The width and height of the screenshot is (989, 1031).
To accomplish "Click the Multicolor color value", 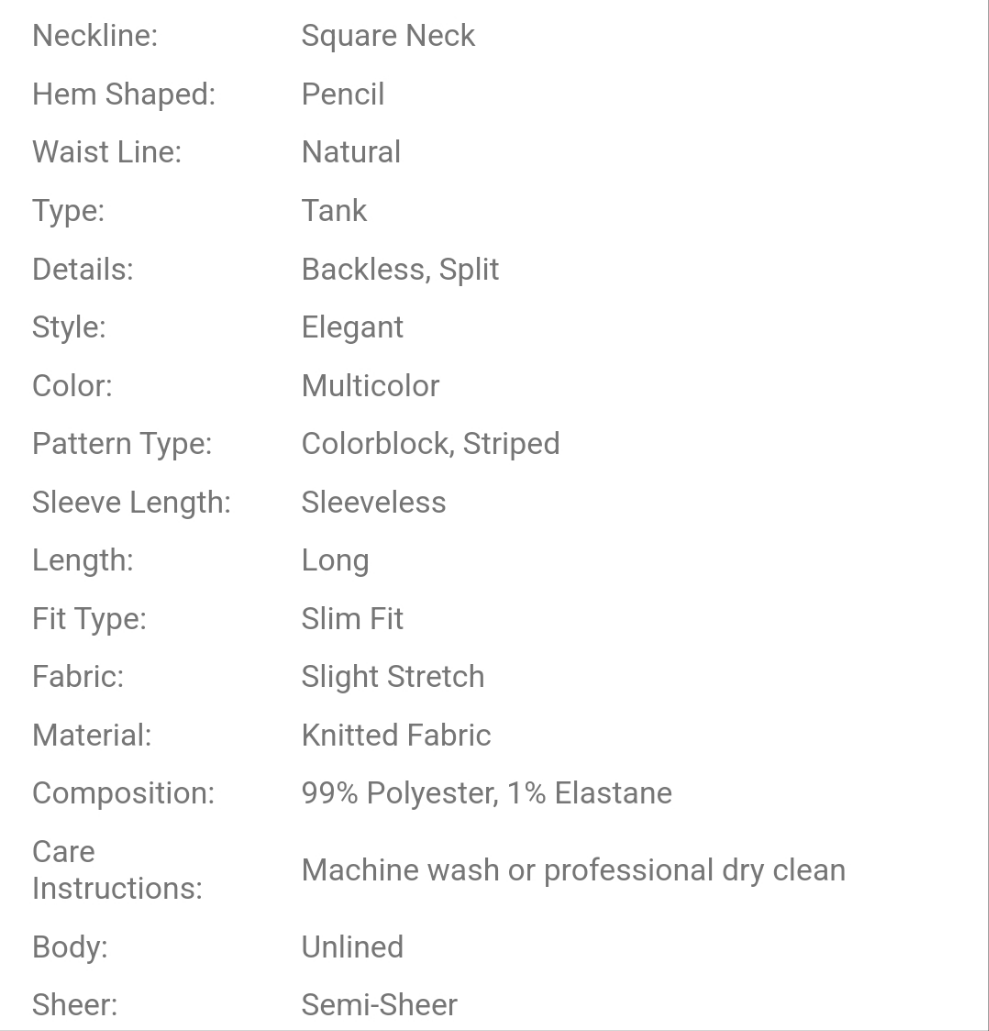I will click(370, 385).
